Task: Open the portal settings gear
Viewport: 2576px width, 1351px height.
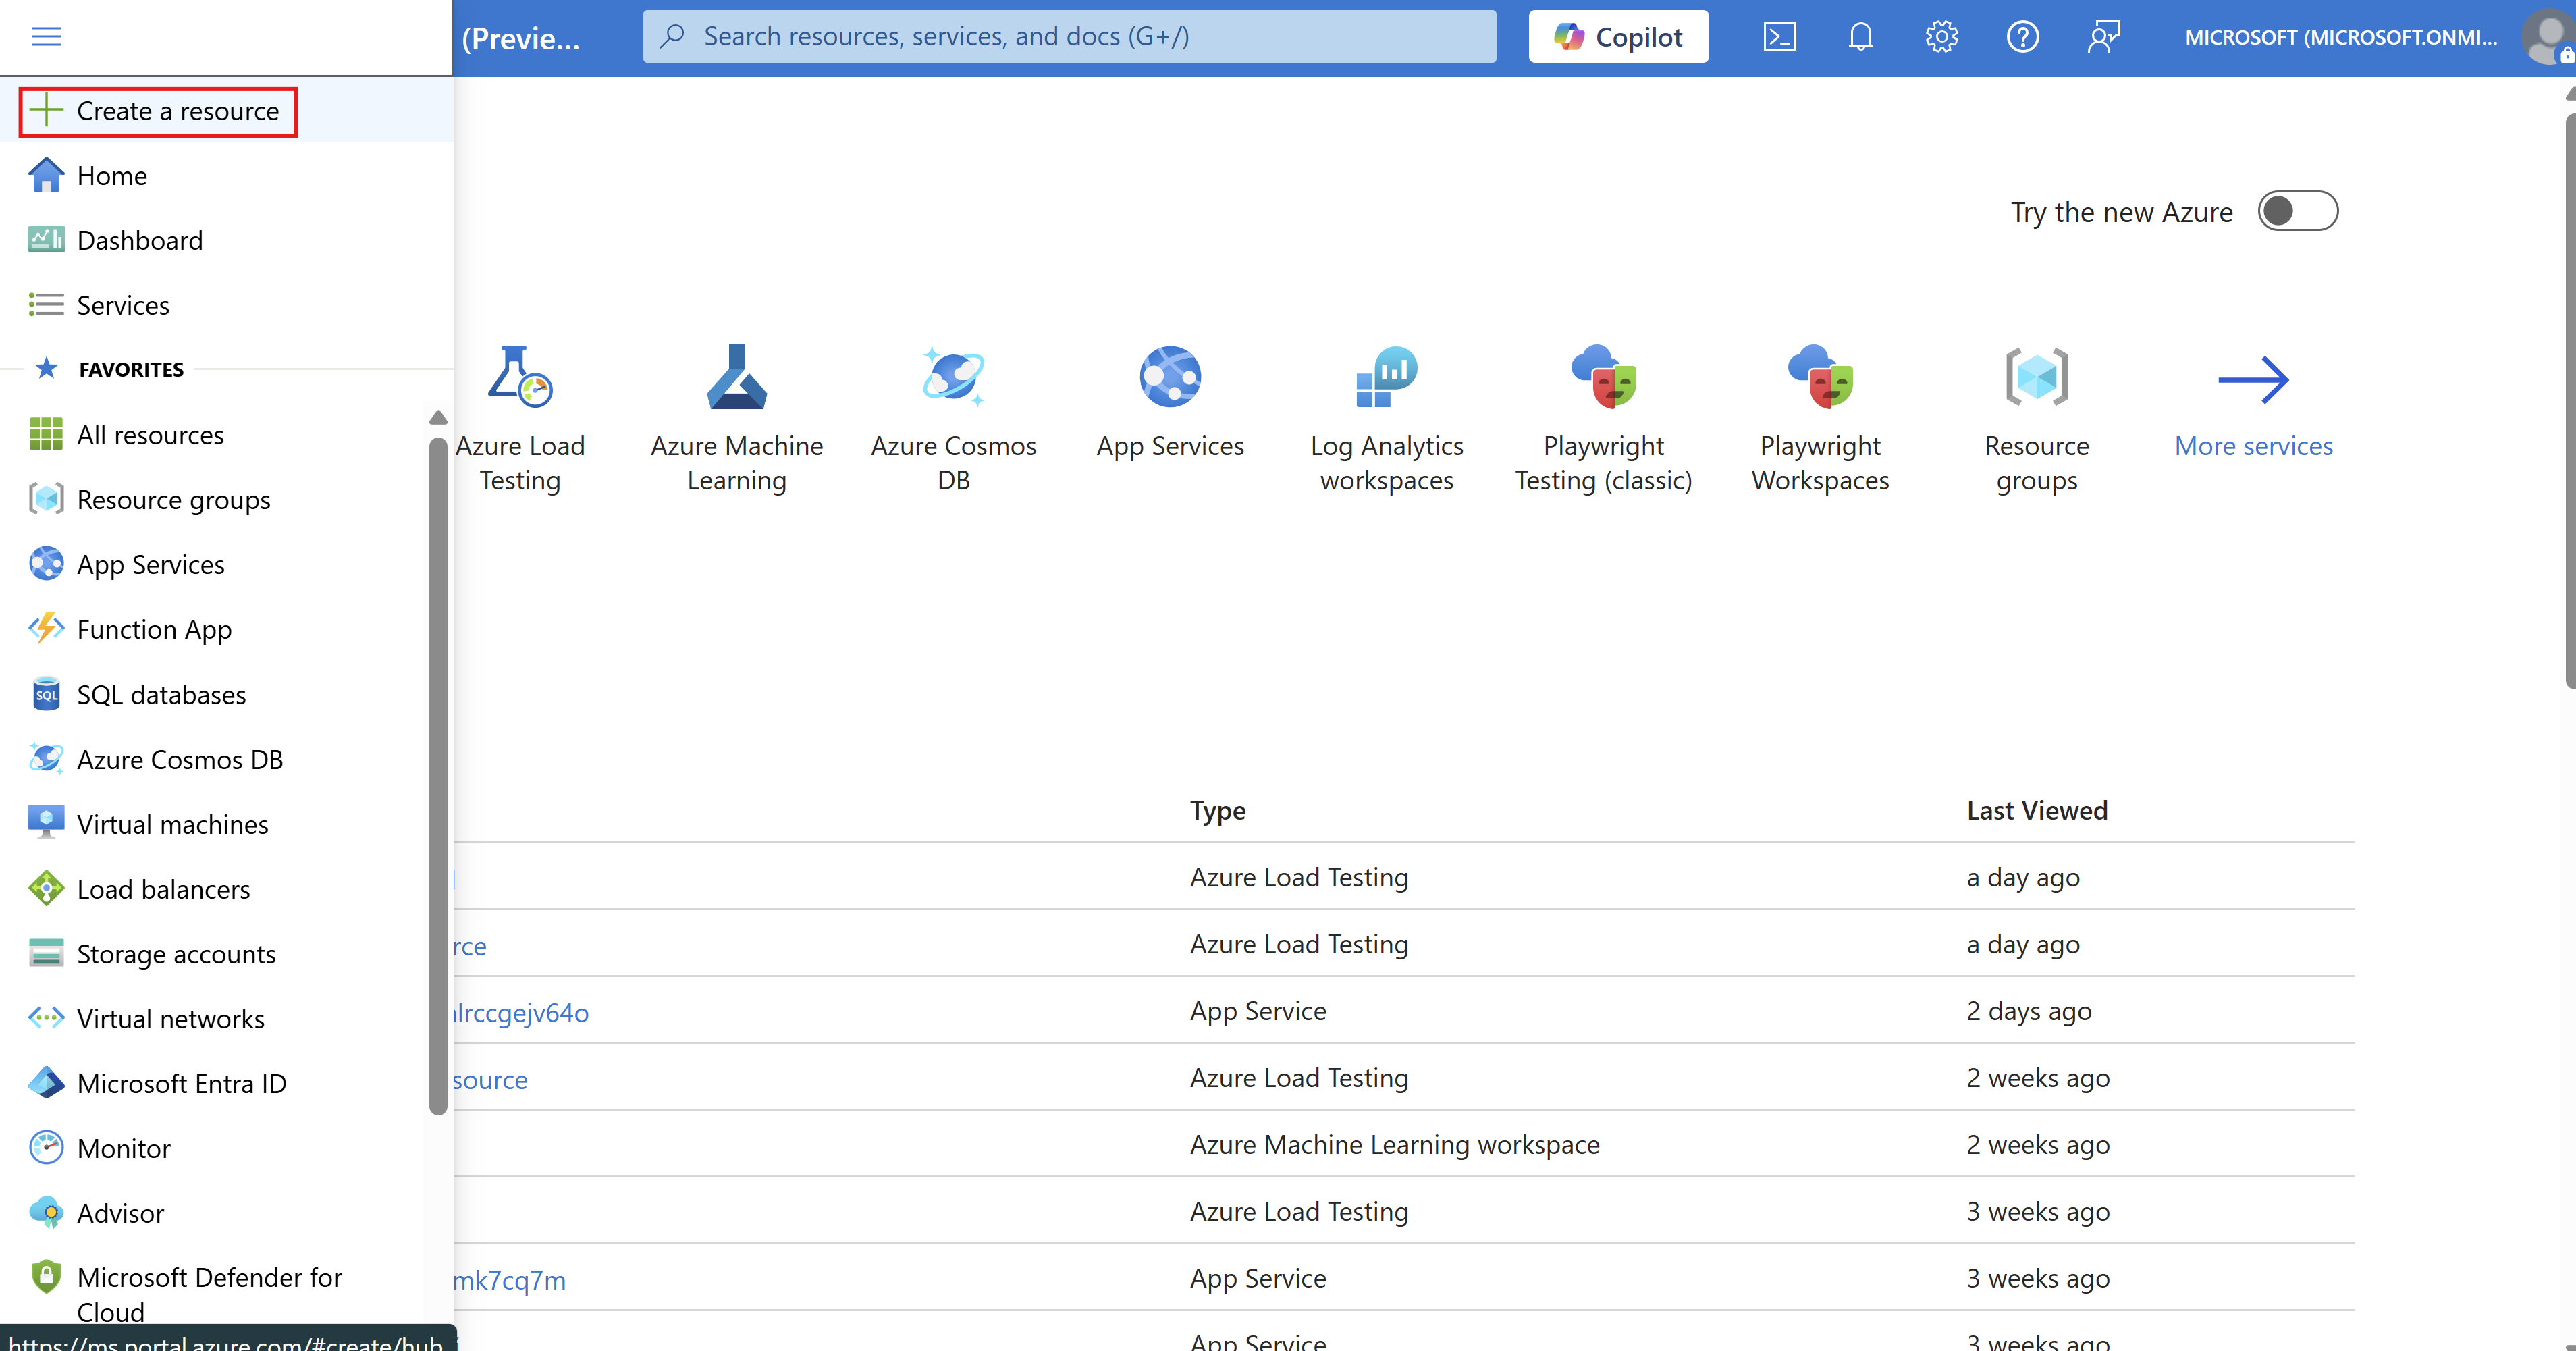Action: pos(1941,36)
